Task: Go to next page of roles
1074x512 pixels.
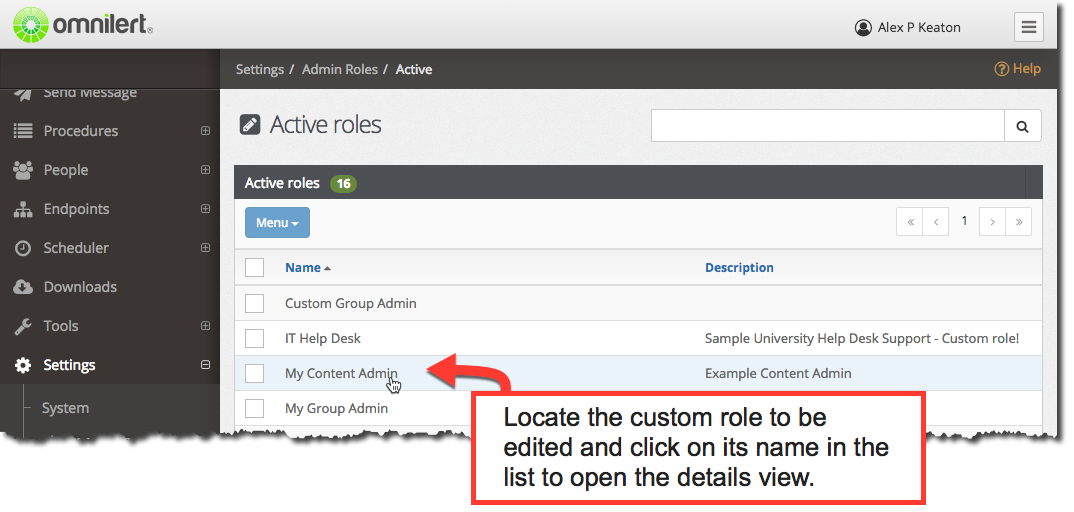Action: coord(992,222)
